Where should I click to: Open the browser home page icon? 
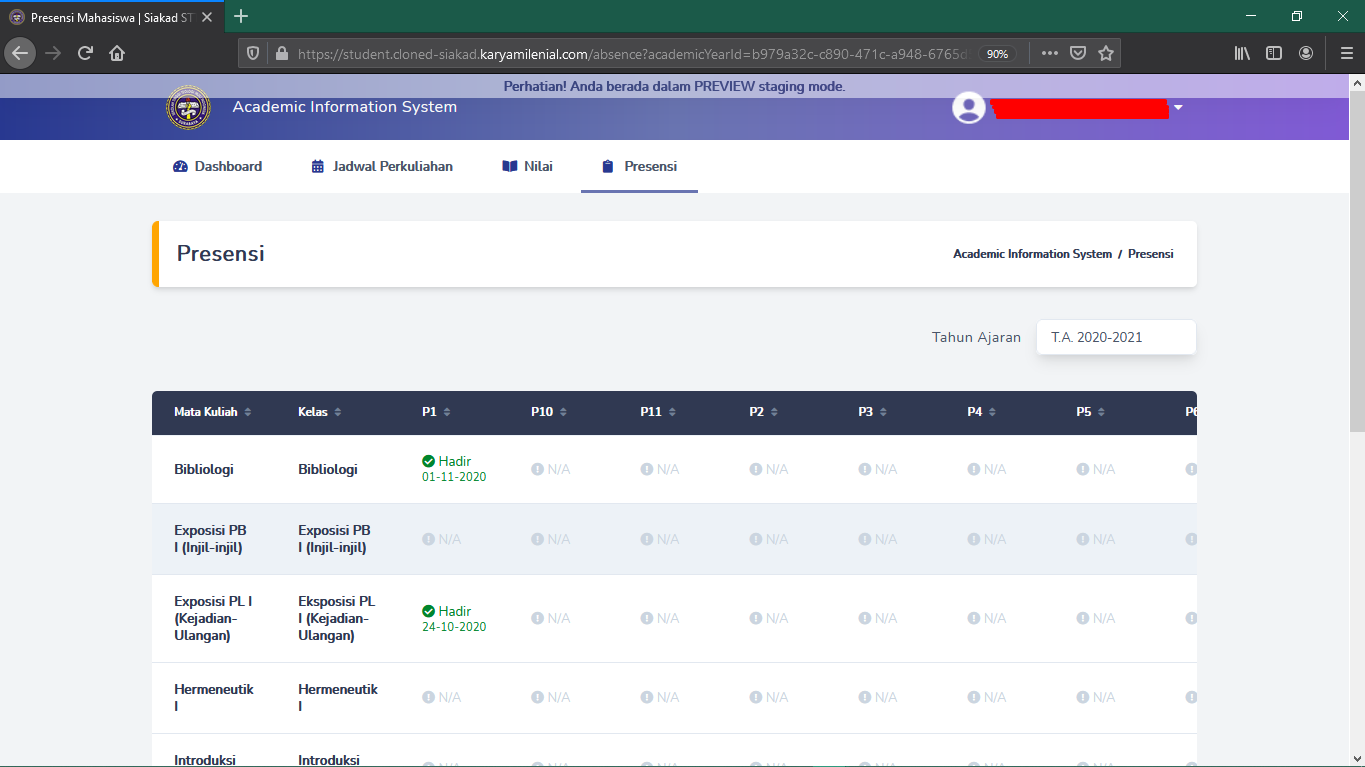[117, 53]
